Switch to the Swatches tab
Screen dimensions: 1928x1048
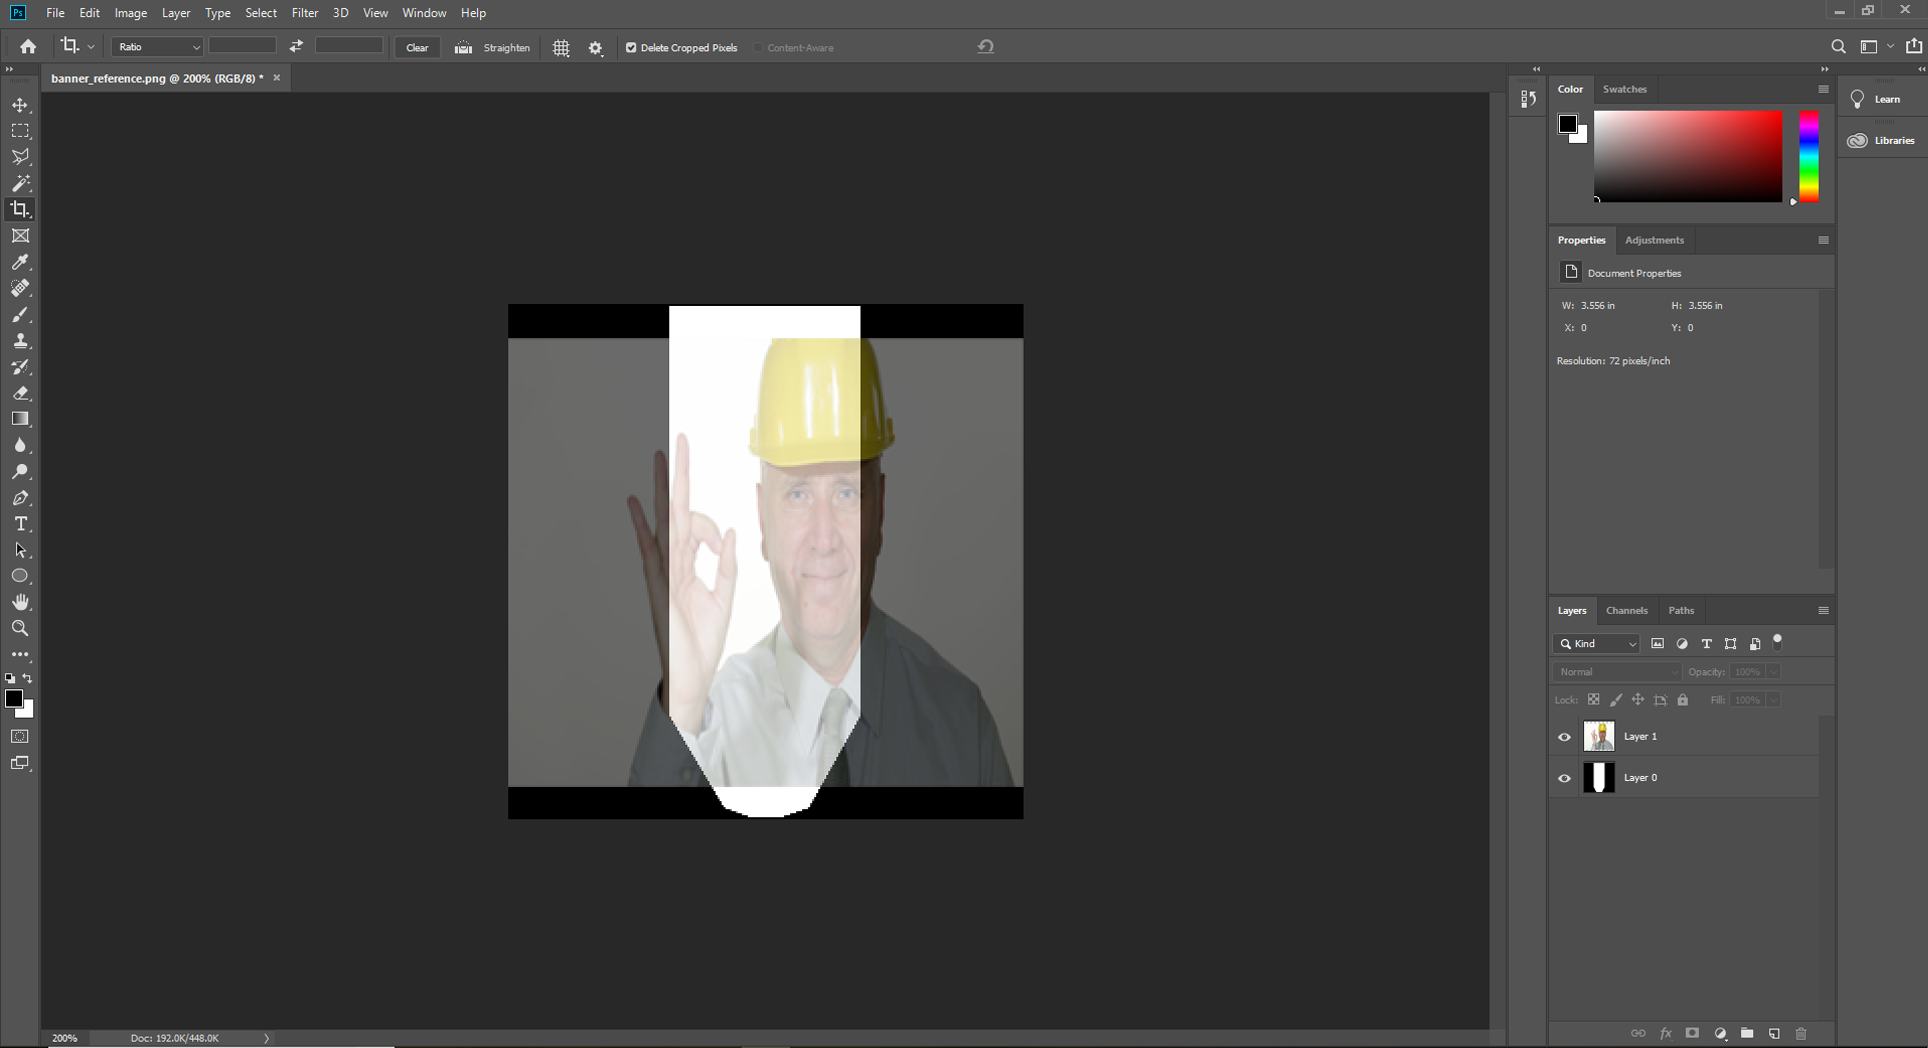point(1625,89)
